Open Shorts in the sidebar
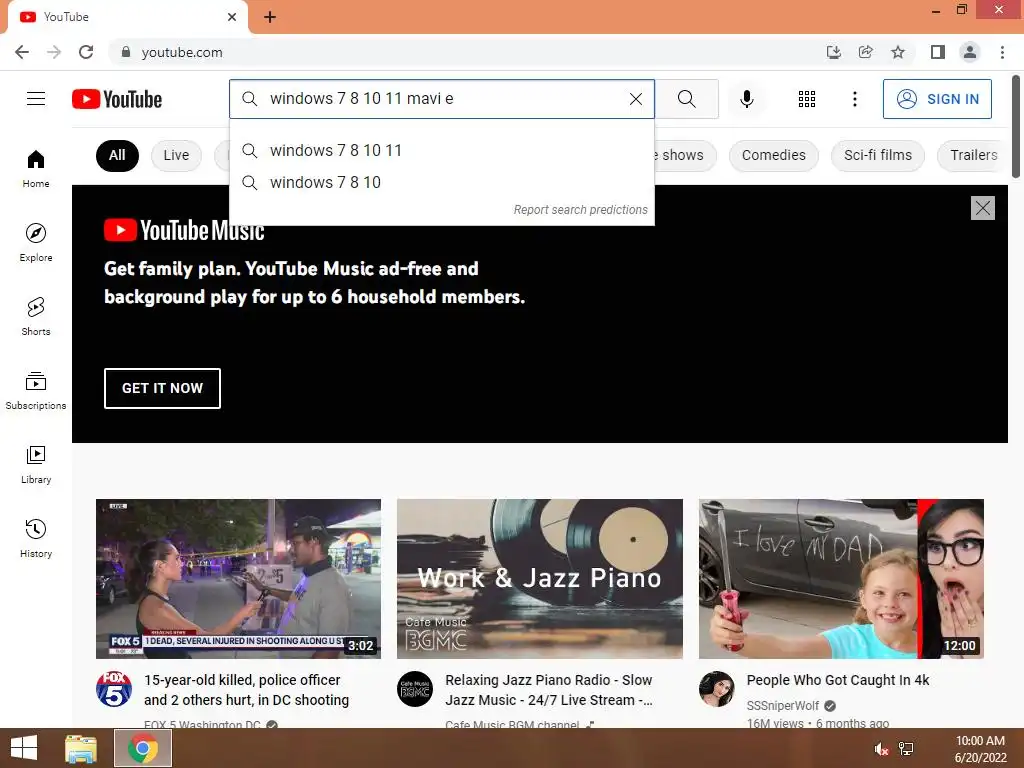 pos(36,316)
